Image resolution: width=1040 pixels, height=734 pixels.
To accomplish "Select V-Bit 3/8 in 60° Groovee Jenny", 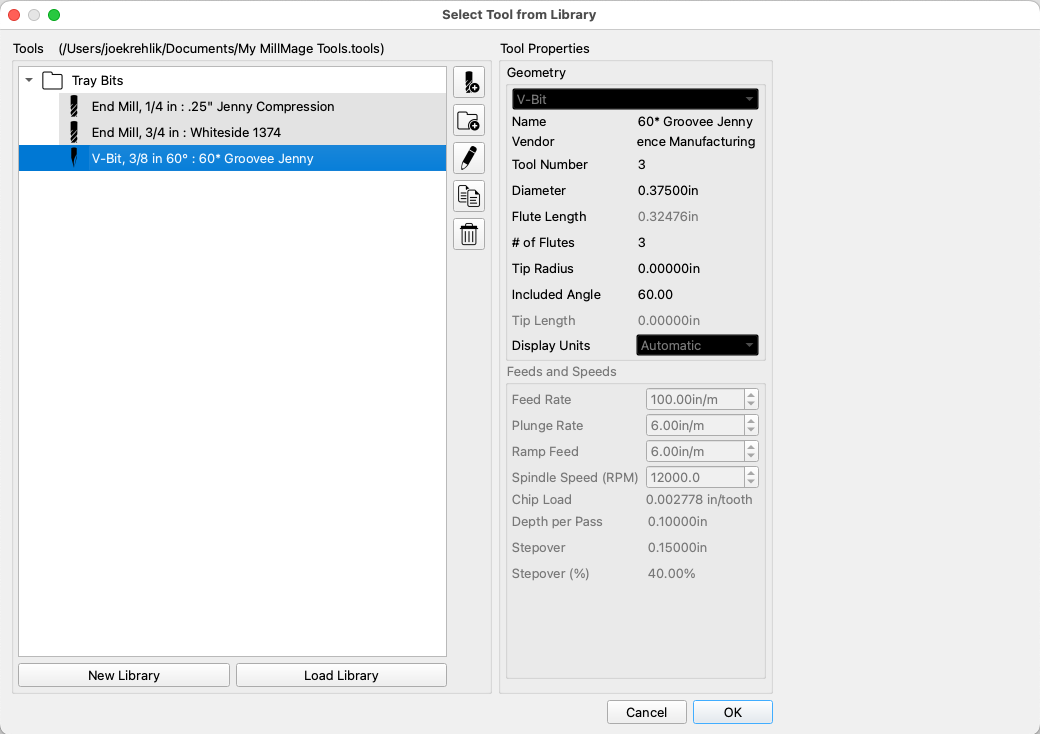I will [232, 158].
